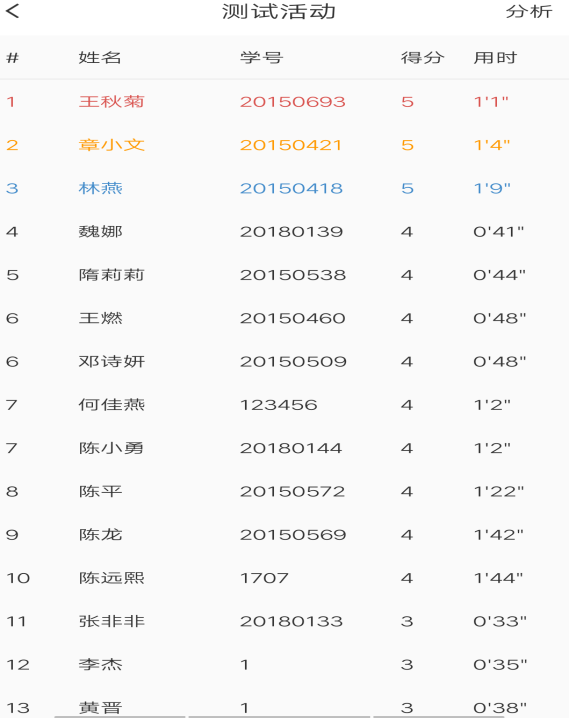Viewport: 569px width, 718px height.
Task: Tap the back arrow icon
Action: pos(13,11)
